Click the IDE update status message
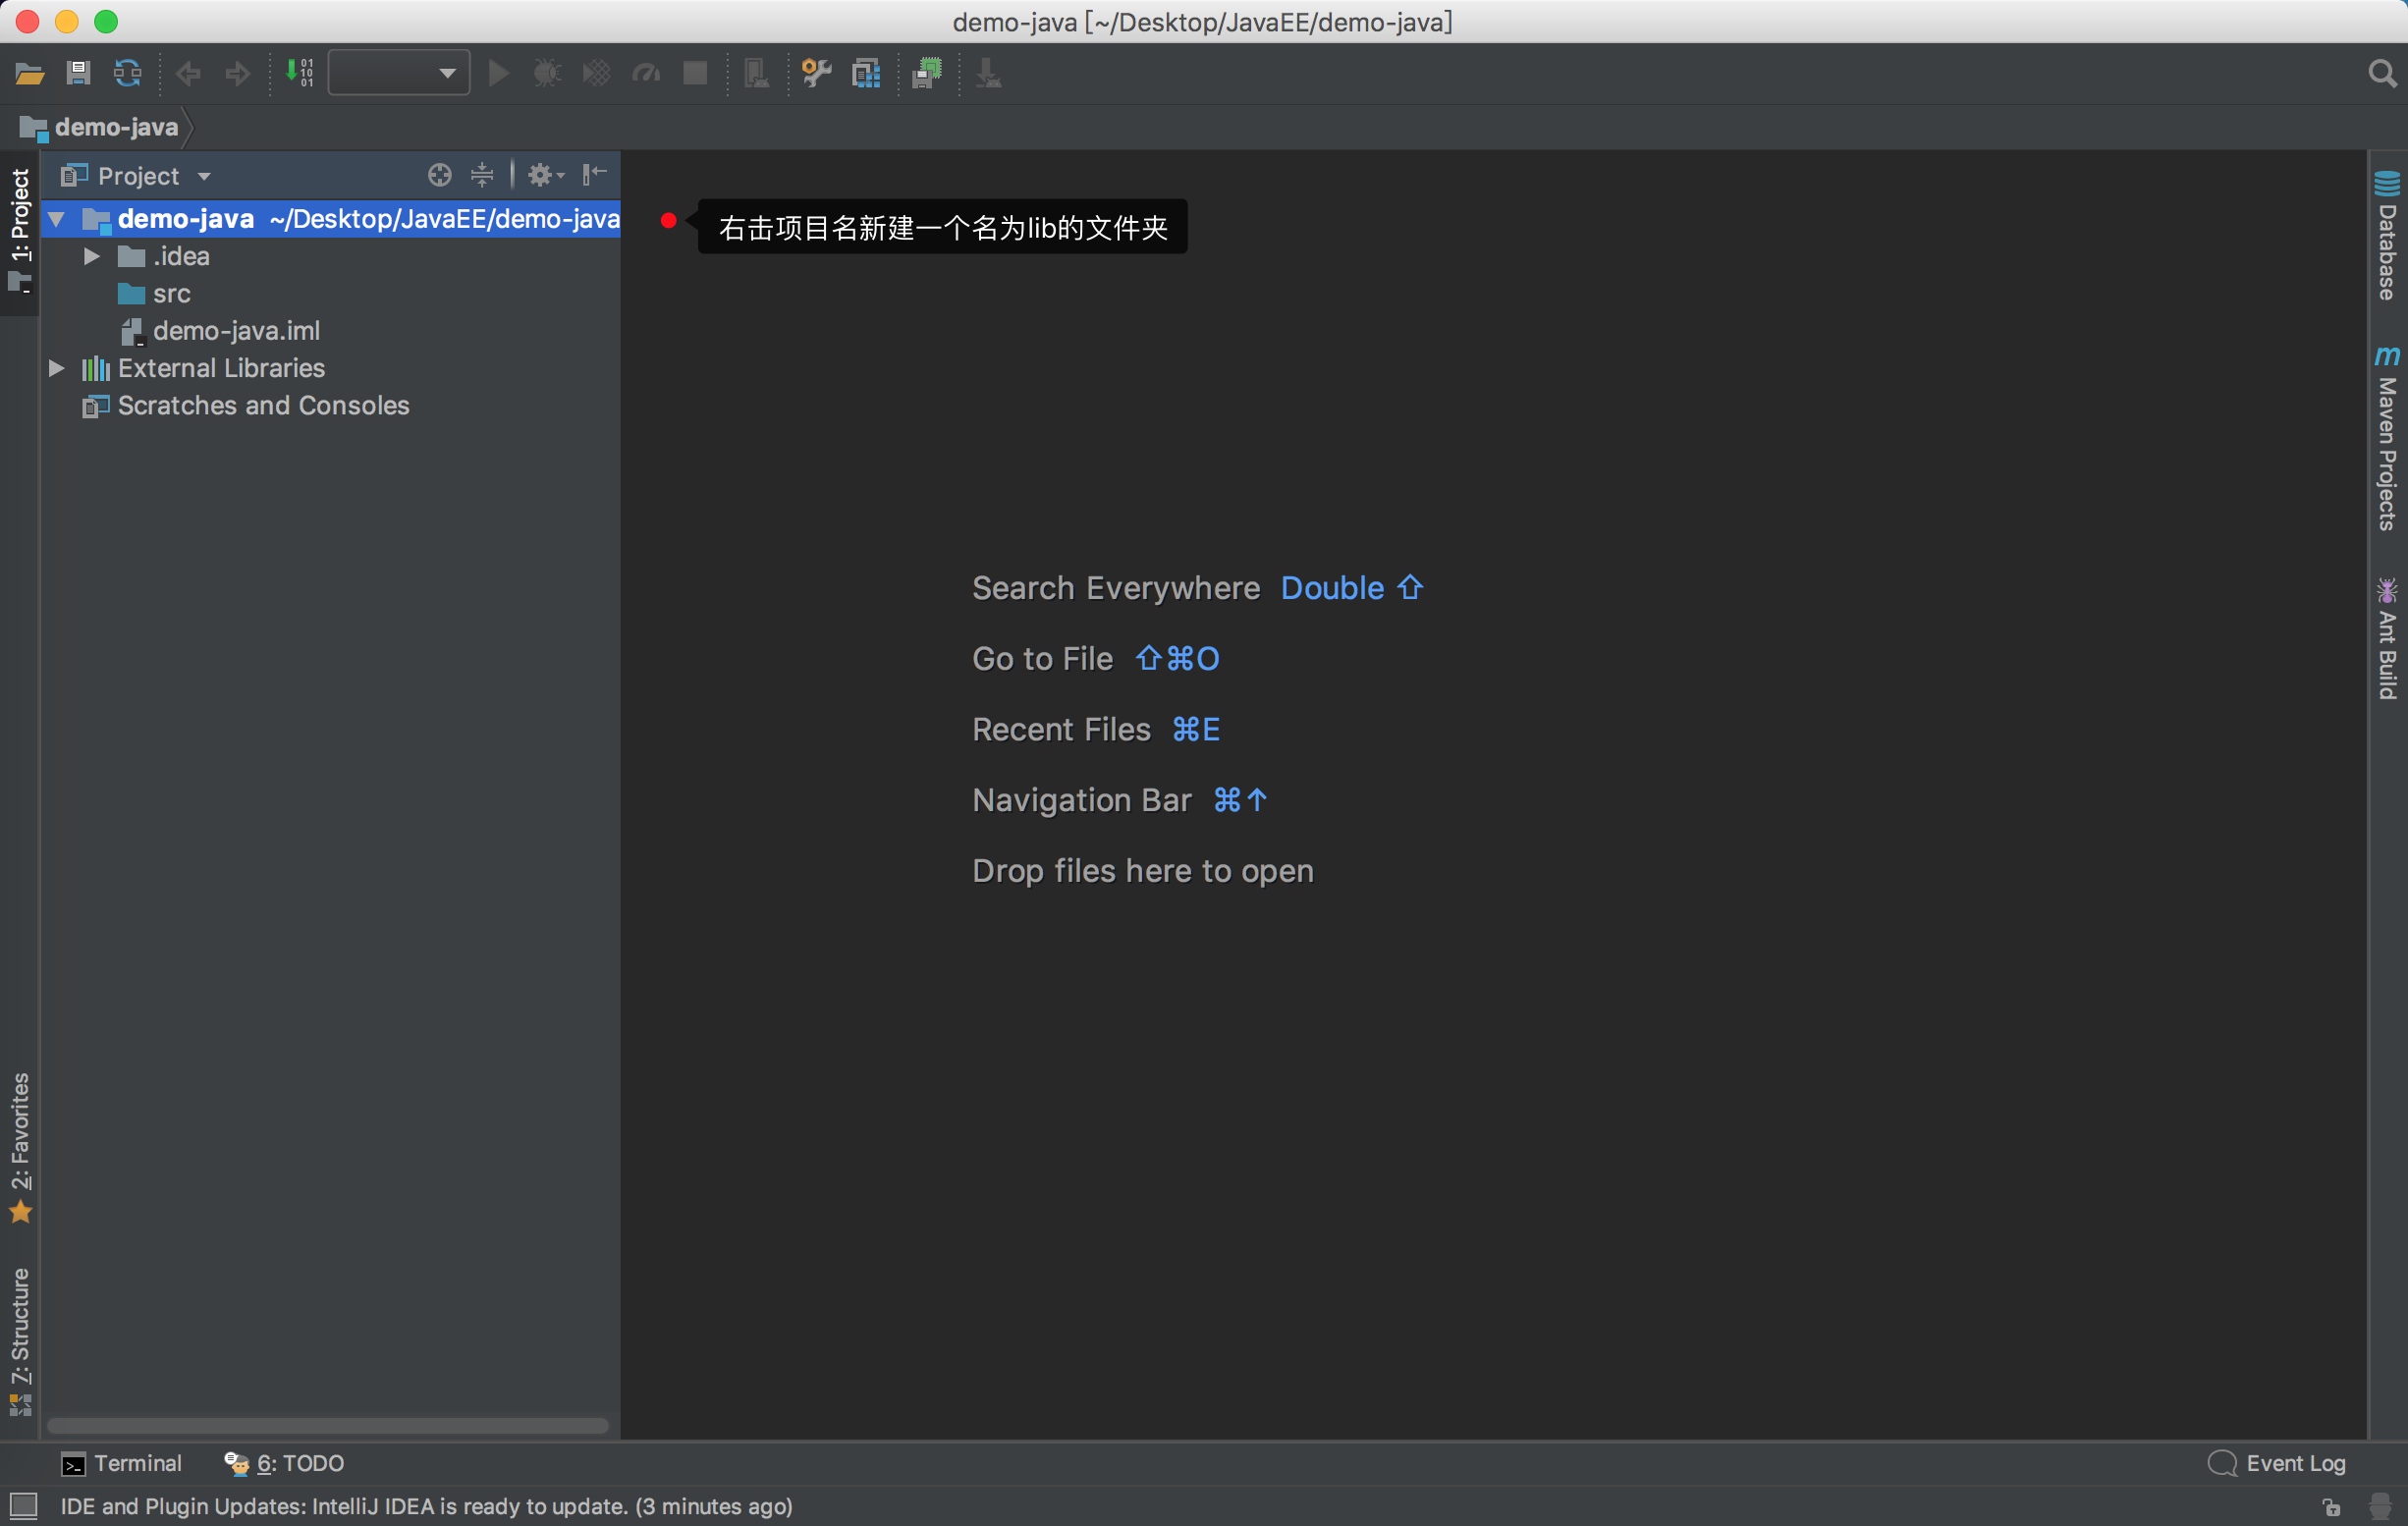 [x=427, y=1506]
